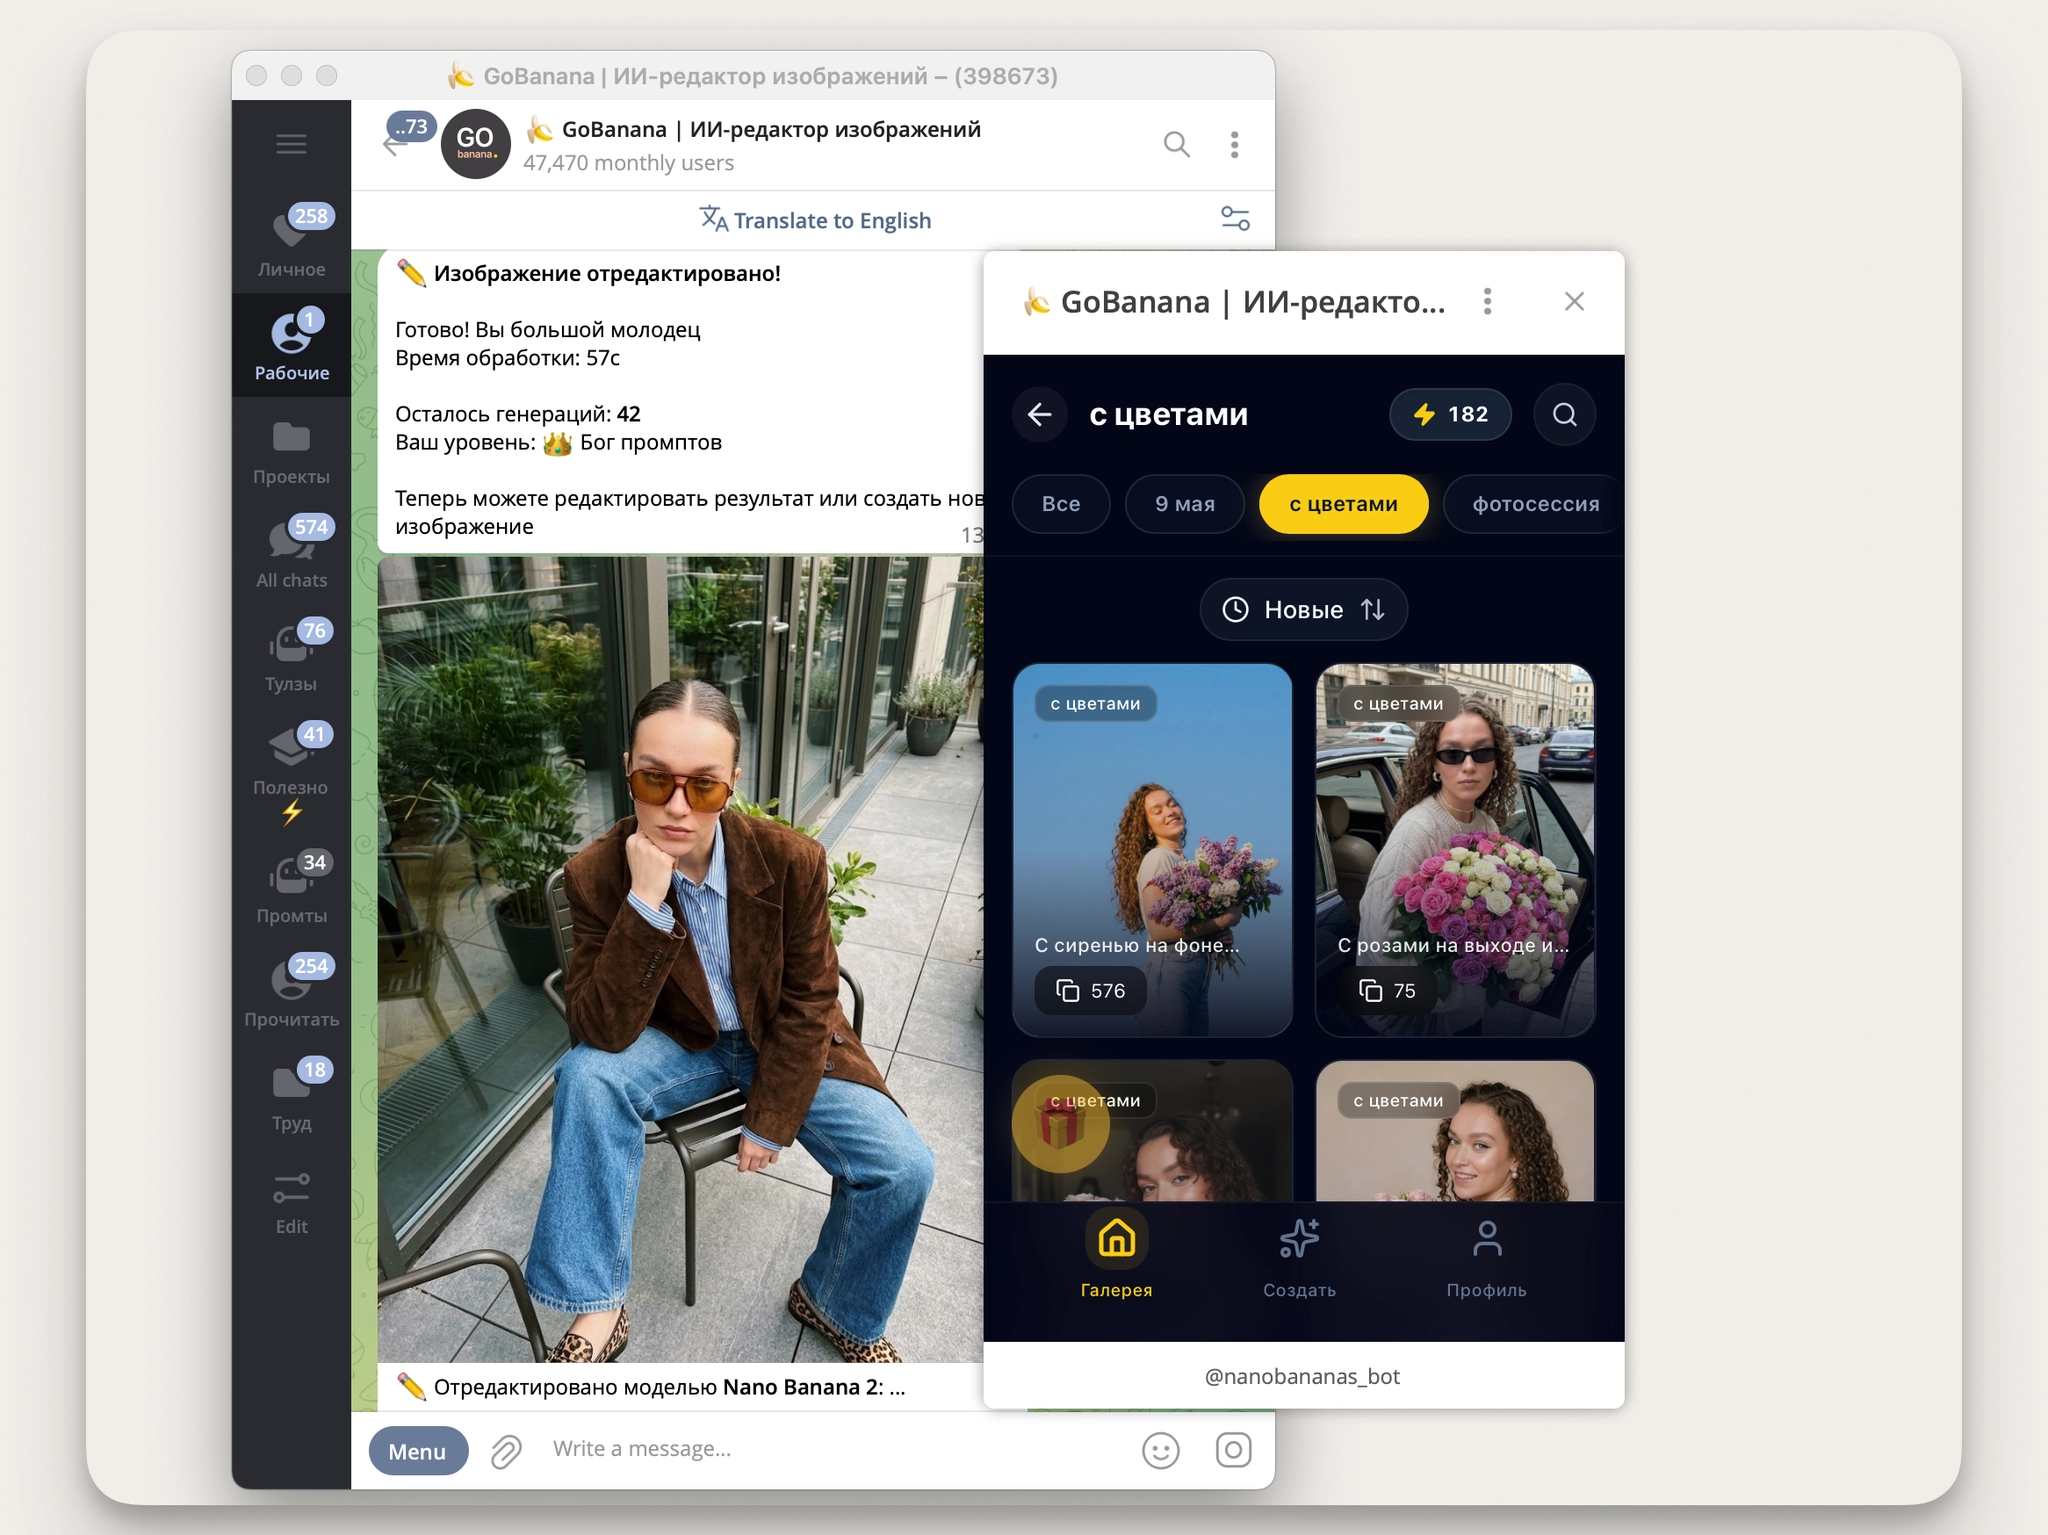Open translation settings icon
Screen dimensions: 2048x1535
[x=1235, y=219]
